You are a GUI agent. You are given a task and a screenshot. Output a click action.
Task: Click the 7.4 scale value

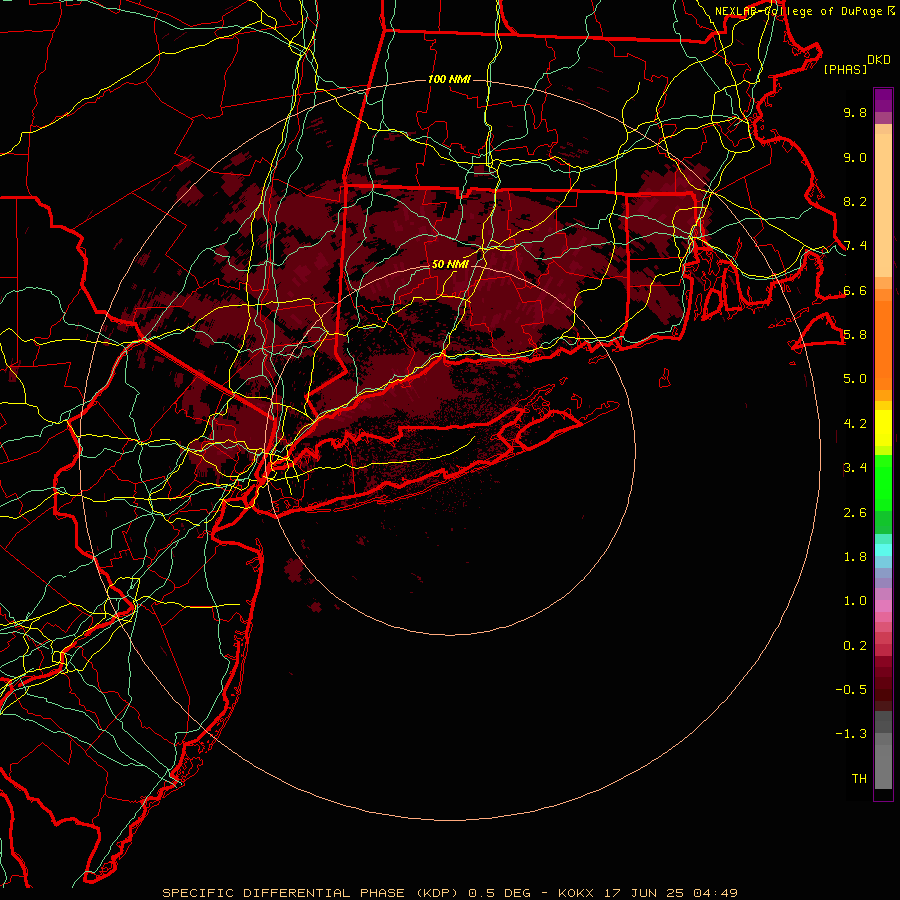click(855, 246)
